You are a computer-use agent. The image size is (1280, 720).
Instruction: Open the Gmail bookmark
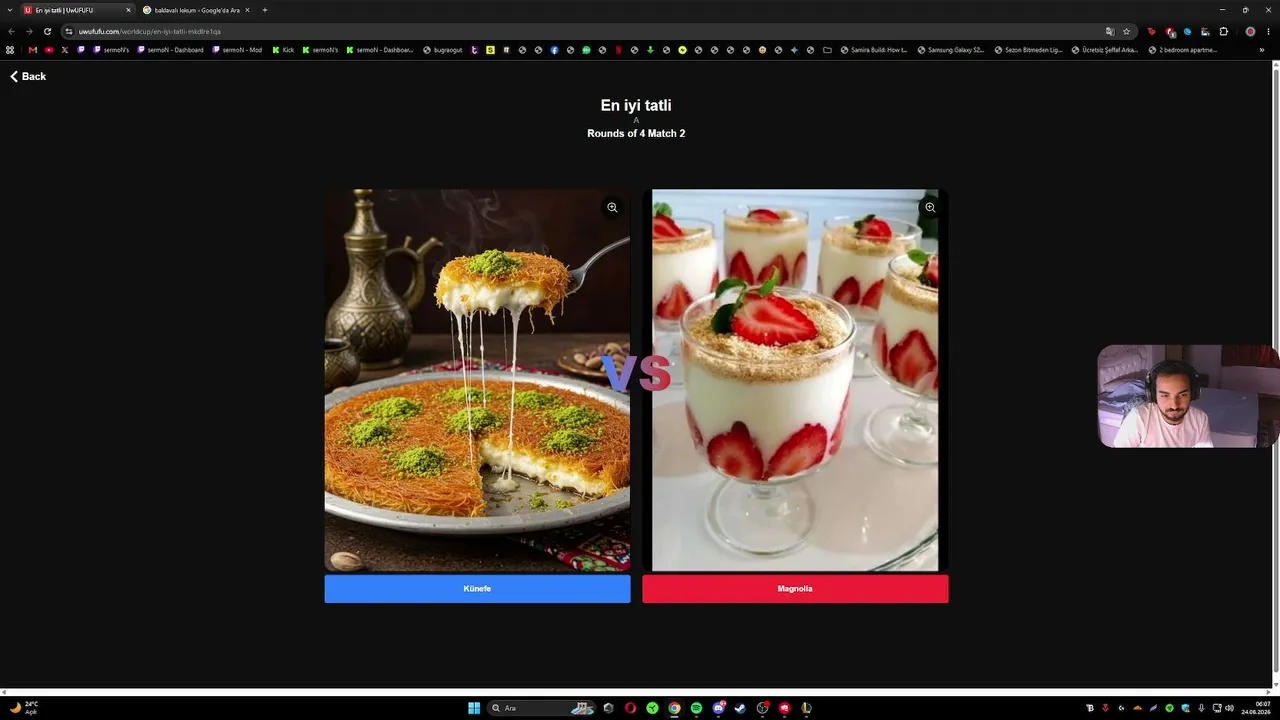pyautogui.click(x=33, y=50)
